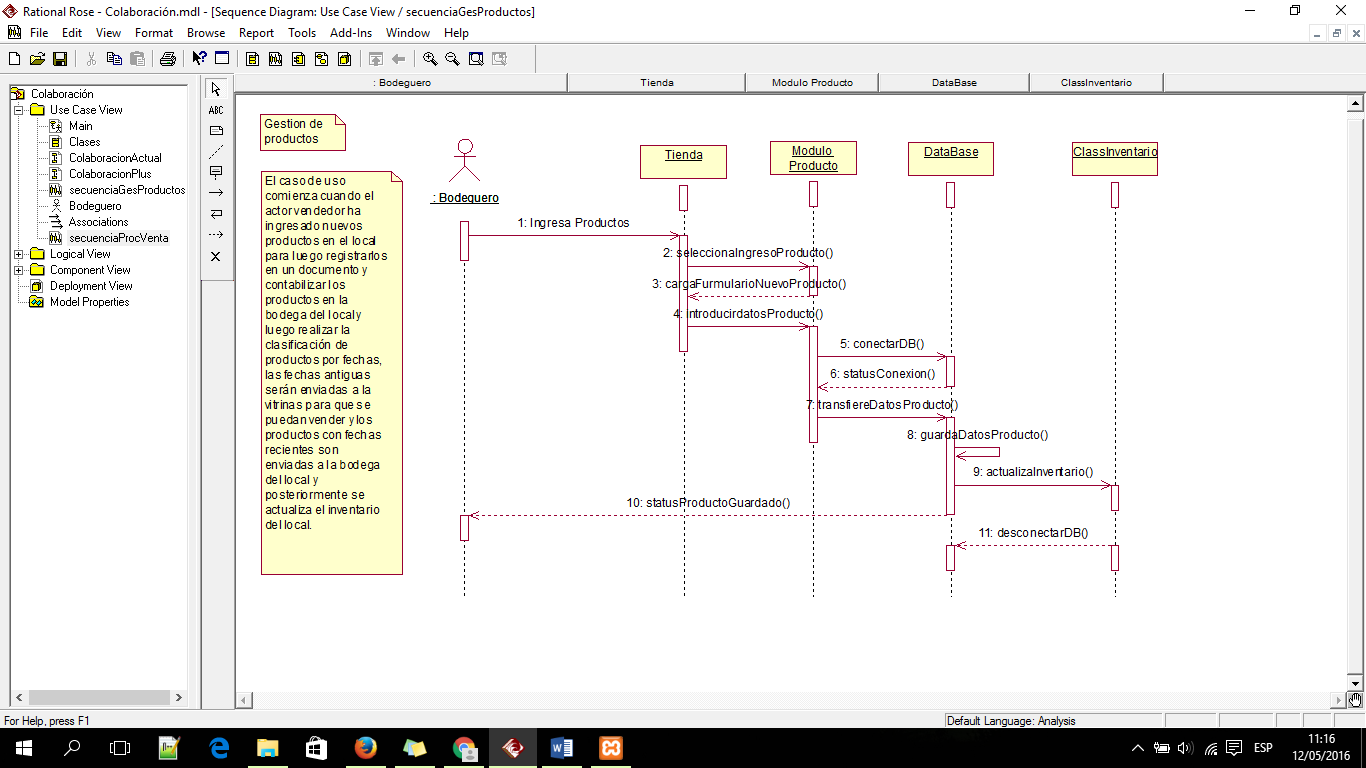Click Browse Deployment Diagram toolbar icon

point(344,59)
